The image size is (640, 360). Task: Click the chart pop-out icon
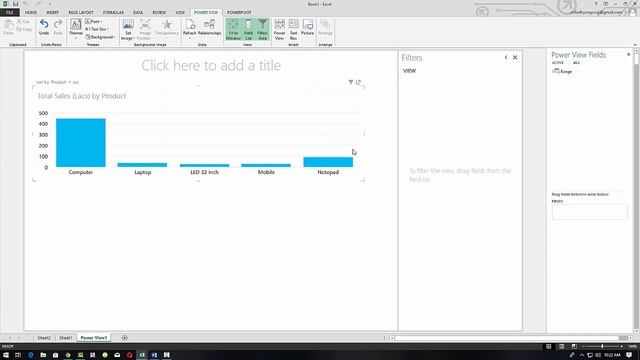(358, 82)
